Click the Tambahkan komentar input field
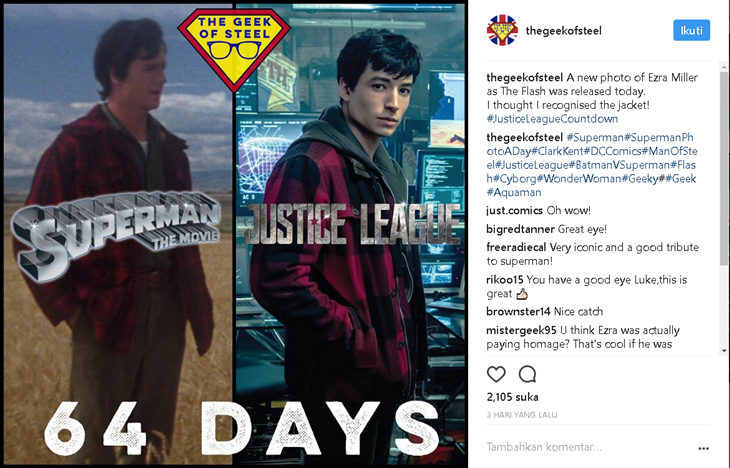 [589, 447]
